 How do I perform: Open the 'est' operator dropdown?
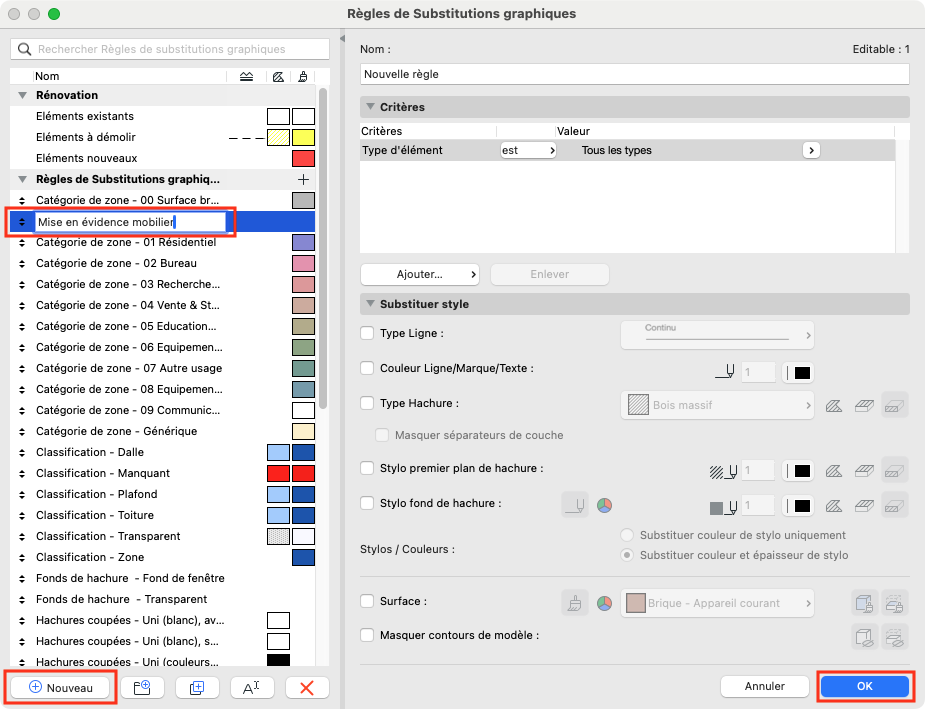coord(528,150)
